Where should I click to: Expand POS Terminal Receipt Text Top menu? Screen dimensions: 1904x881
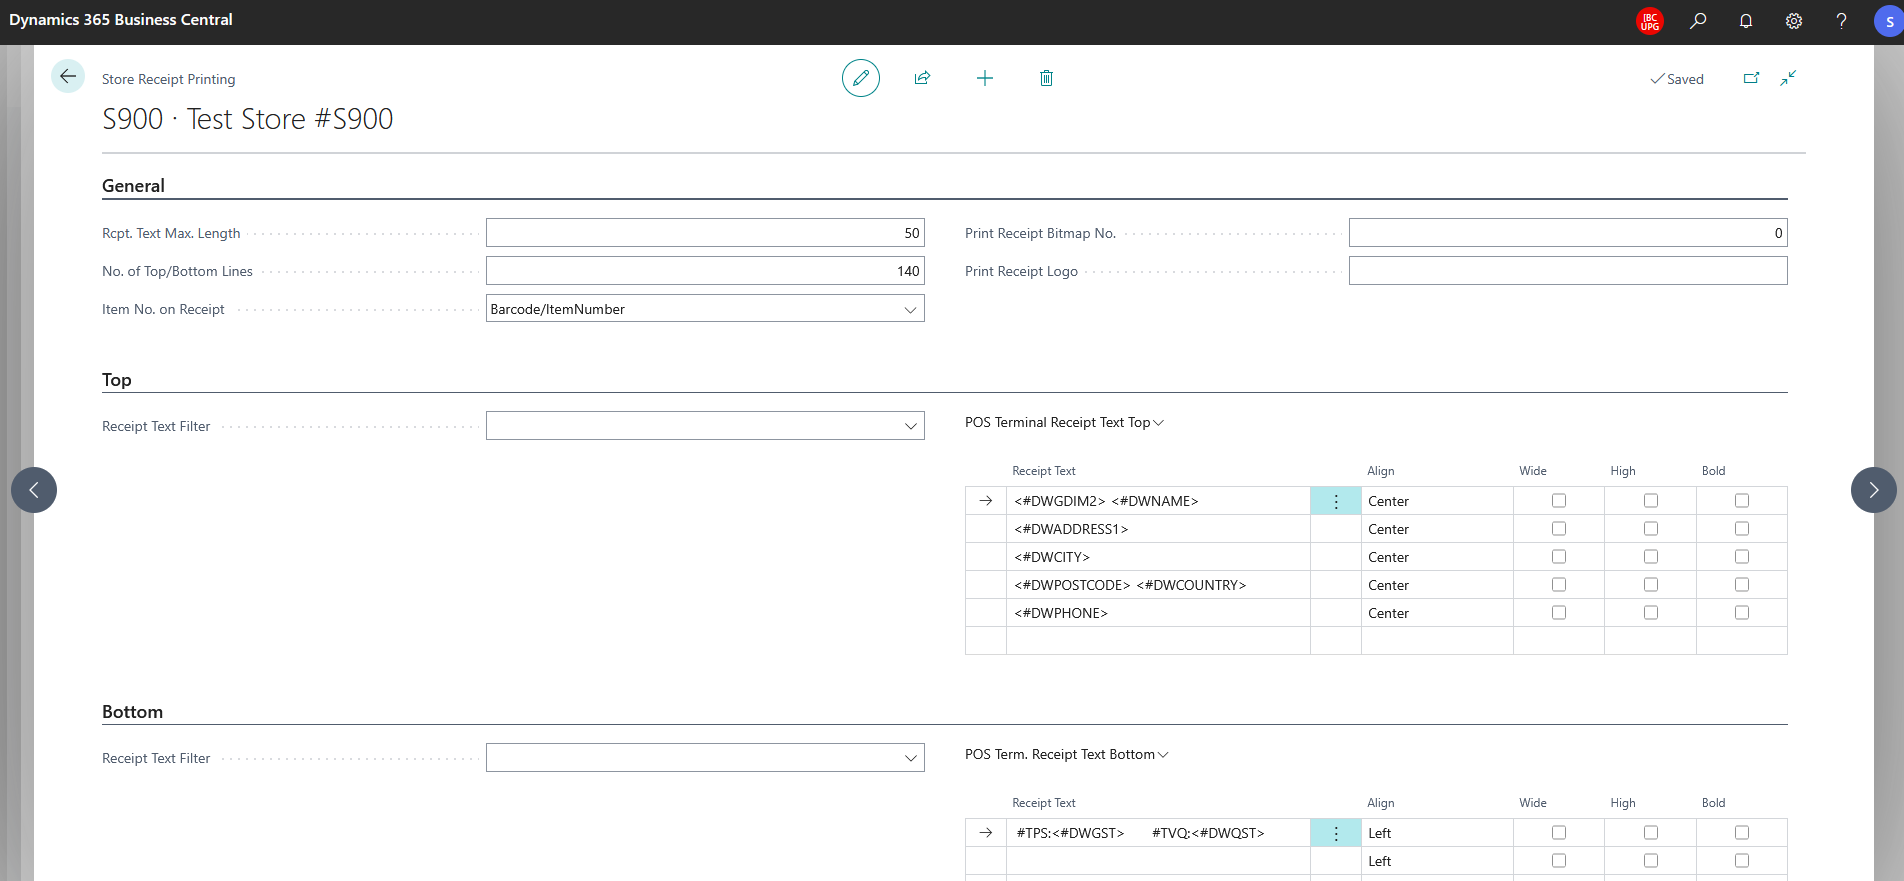[x=1064, y=423]
